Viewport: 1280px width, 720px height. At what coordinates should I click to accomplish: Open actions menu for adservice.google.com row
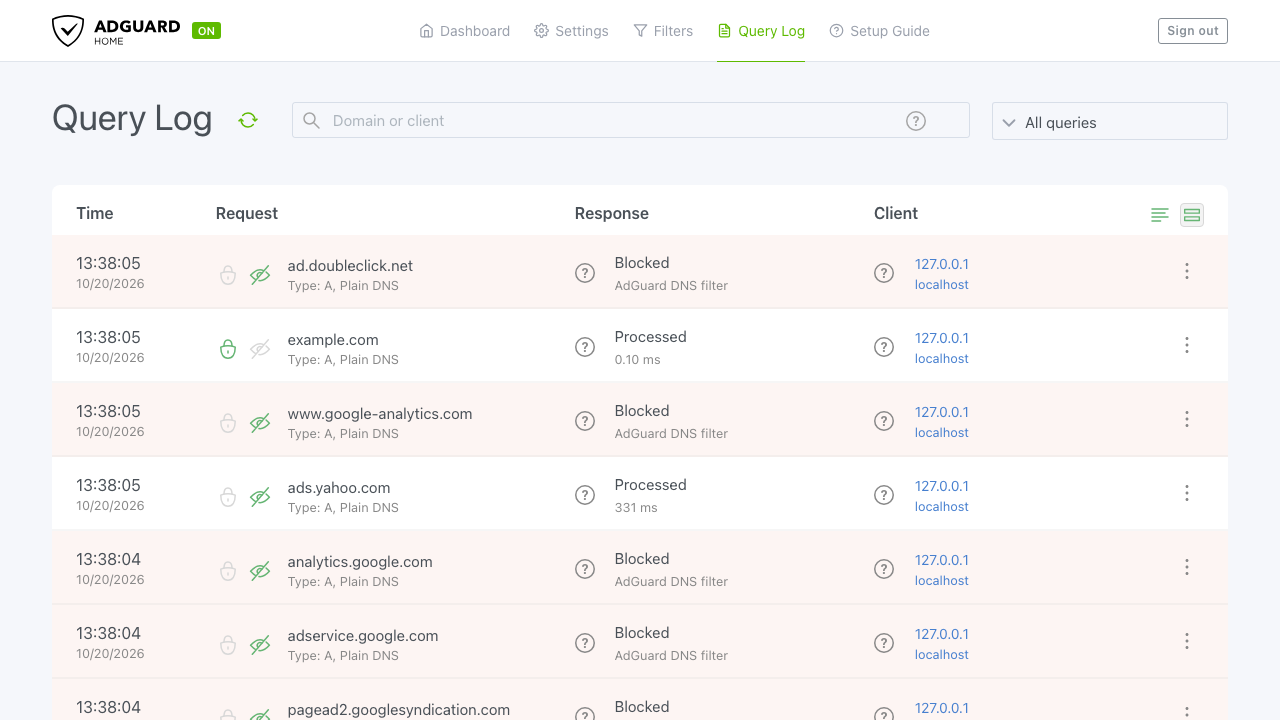(x=1187, y=641)
